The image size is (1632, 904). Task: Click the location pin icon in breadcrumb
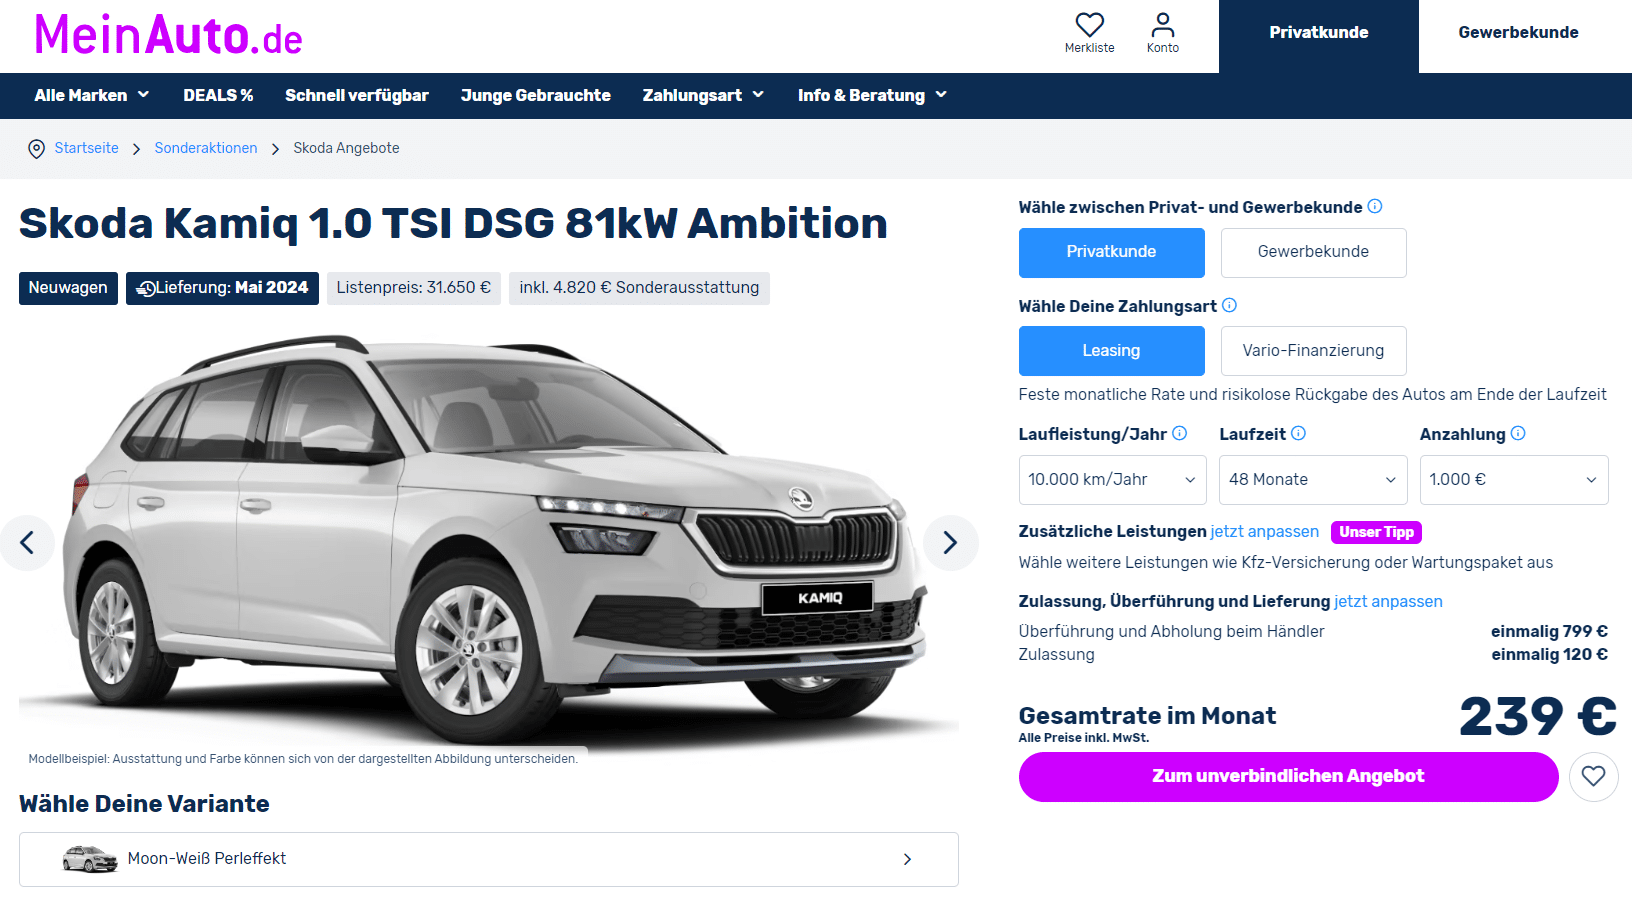coord(36,149)
